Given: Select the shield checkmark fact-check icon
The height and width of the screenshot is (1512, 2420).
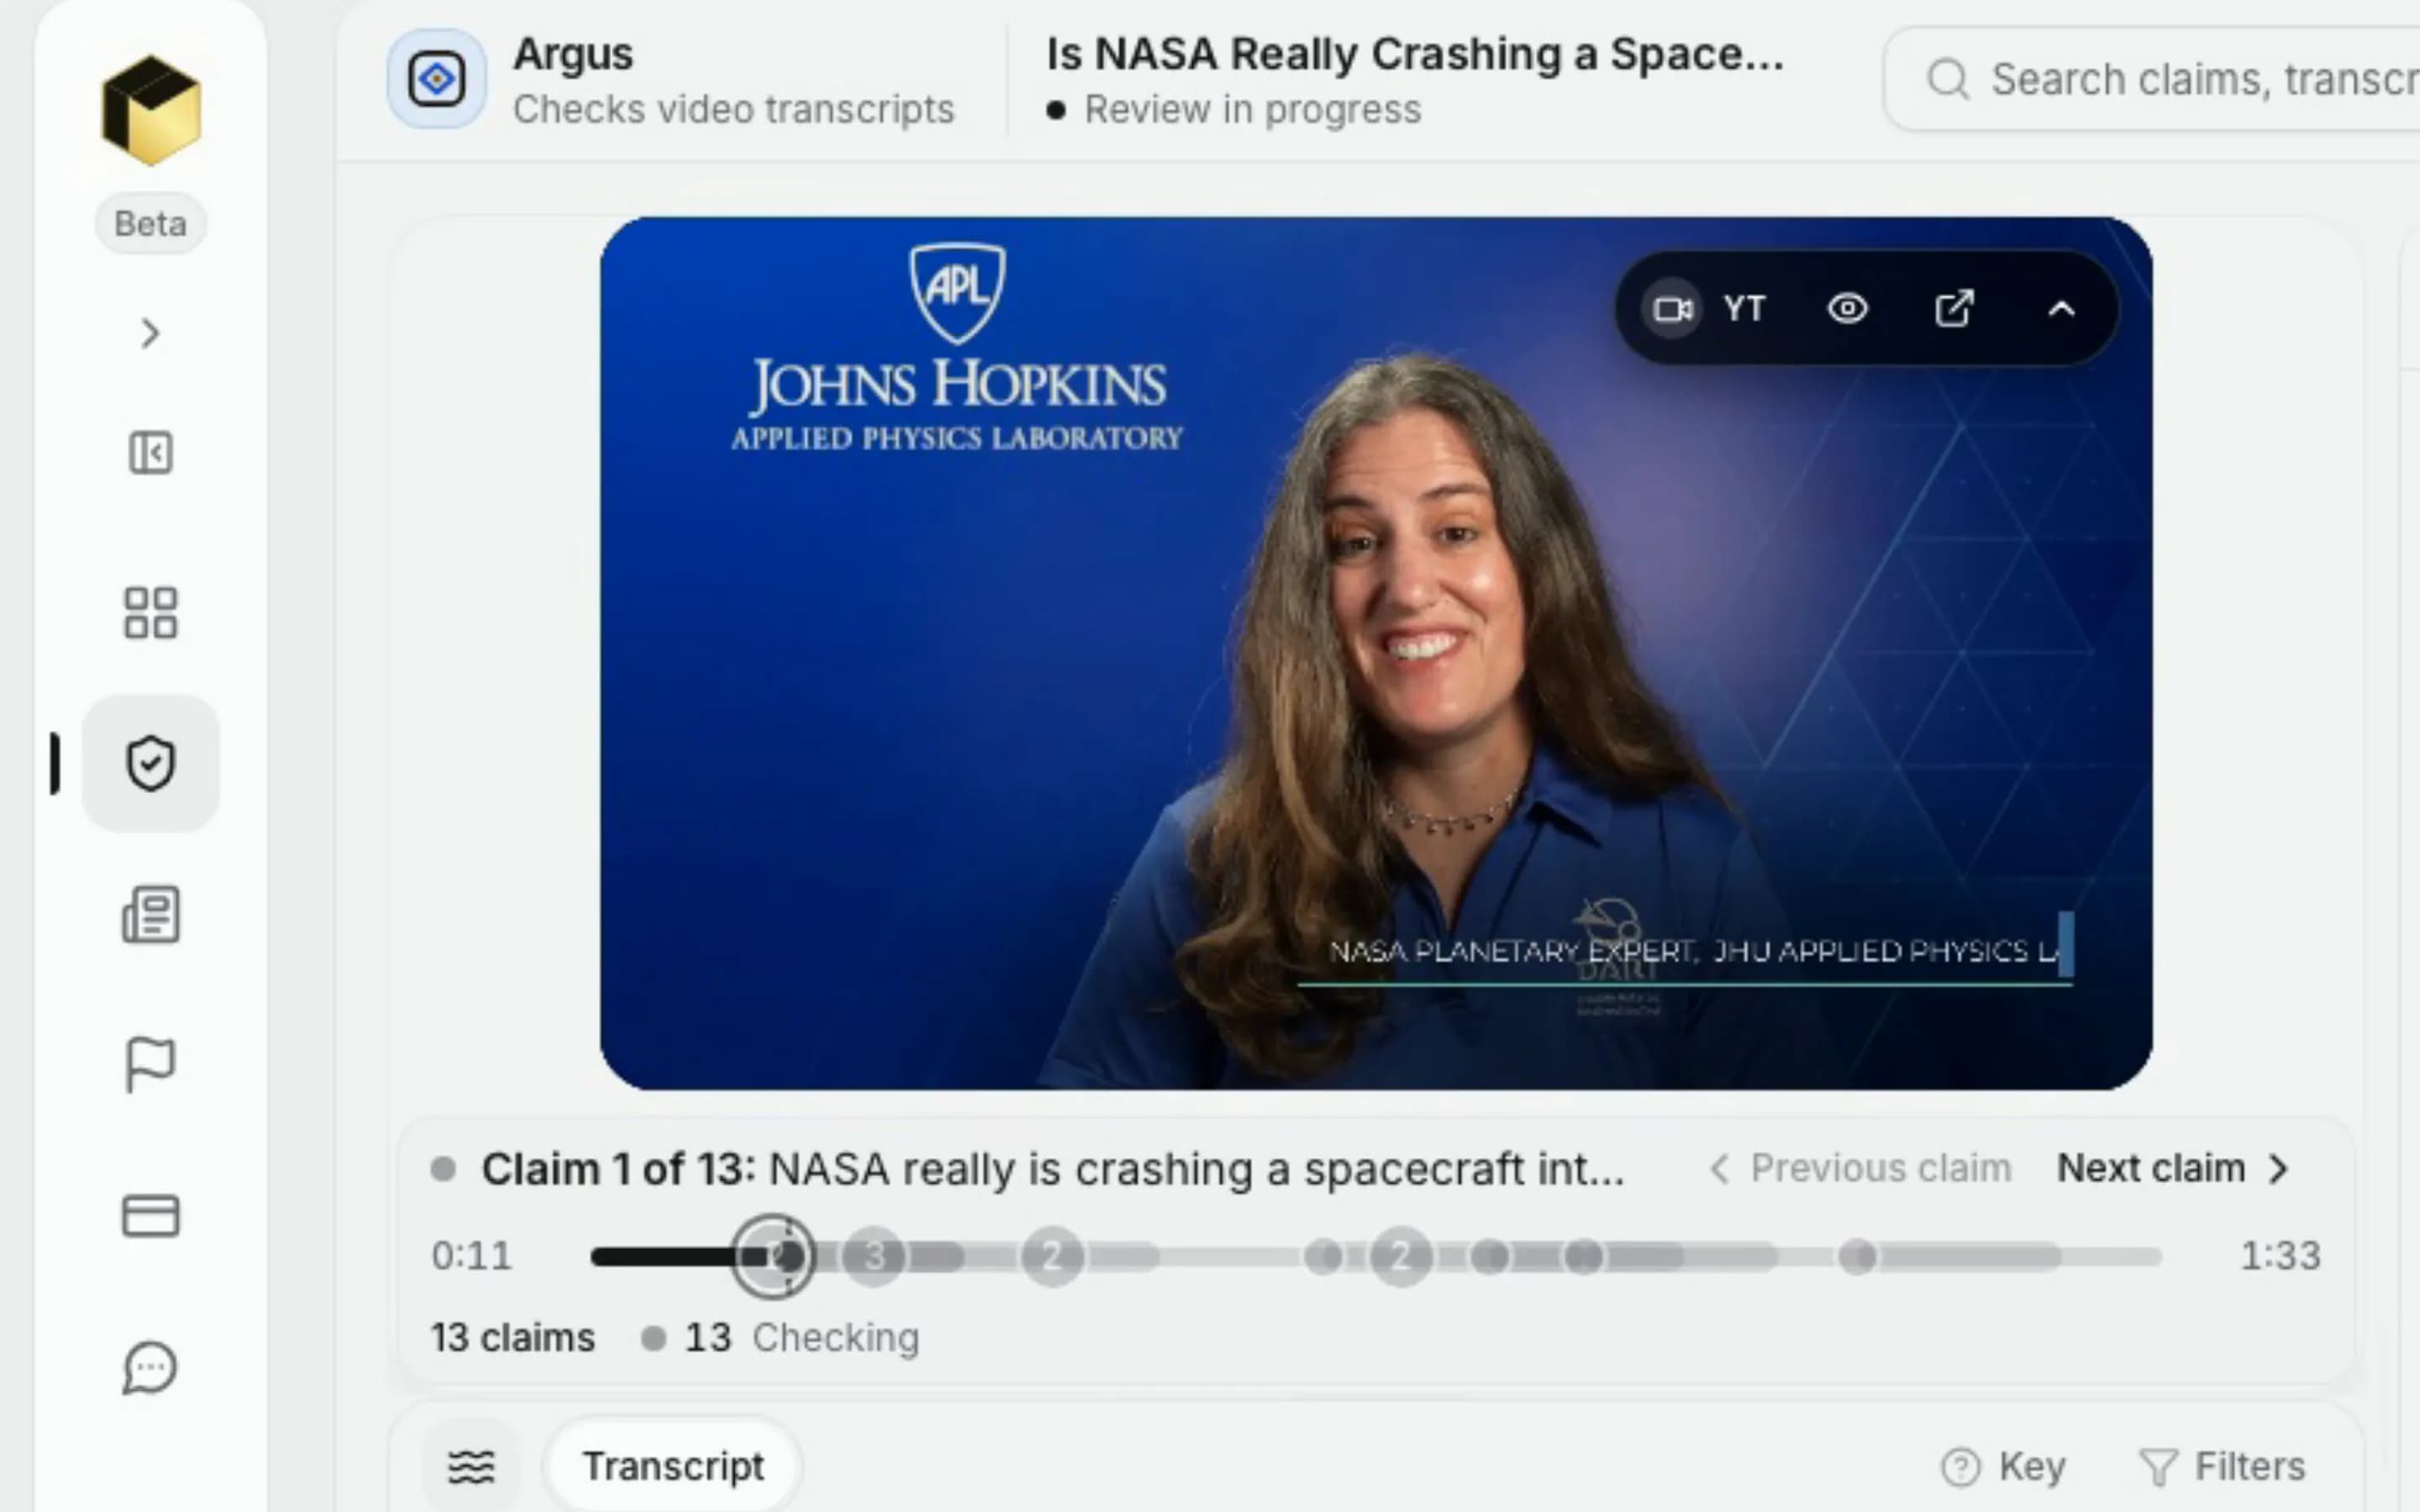Looking at the screenshot, I should tap(151, 763).
